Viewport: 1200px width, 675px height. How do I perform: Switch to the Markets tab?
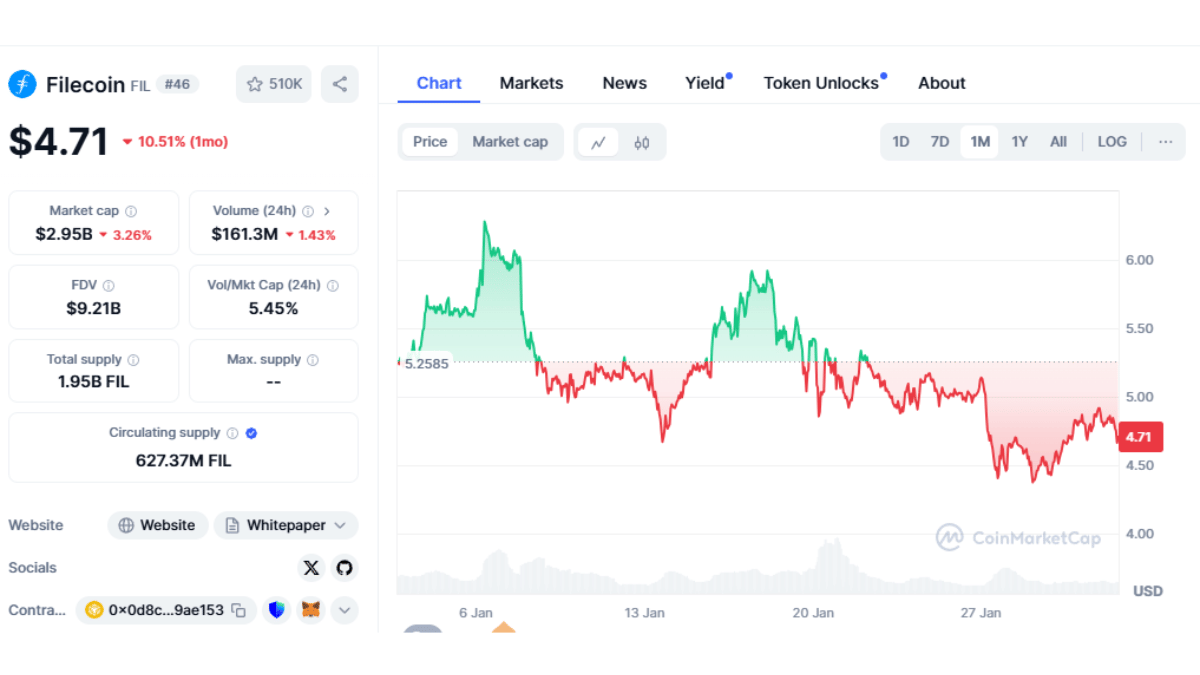pos(531,83)
